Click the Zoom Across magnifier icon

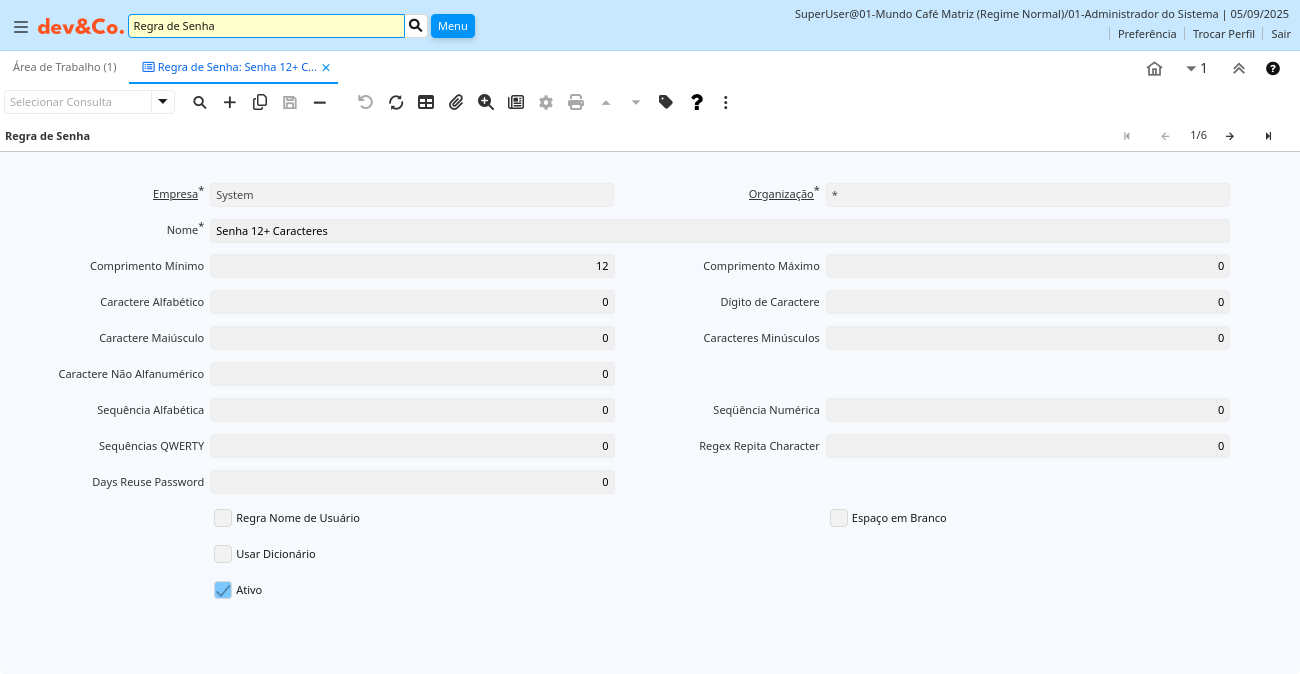[486, 102]
